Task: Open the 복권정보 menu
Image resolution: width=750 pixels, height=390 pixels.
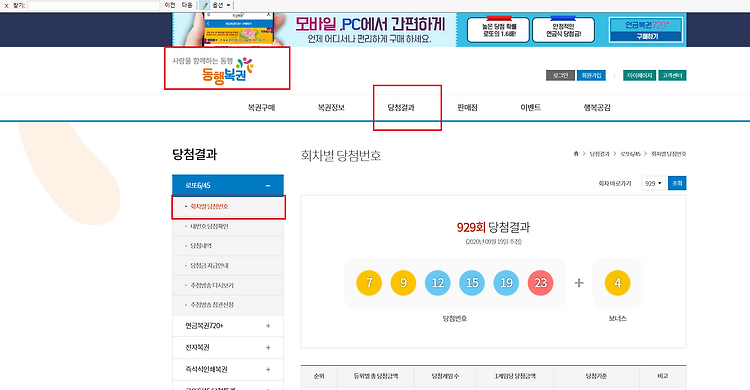Action: [331, 108]
